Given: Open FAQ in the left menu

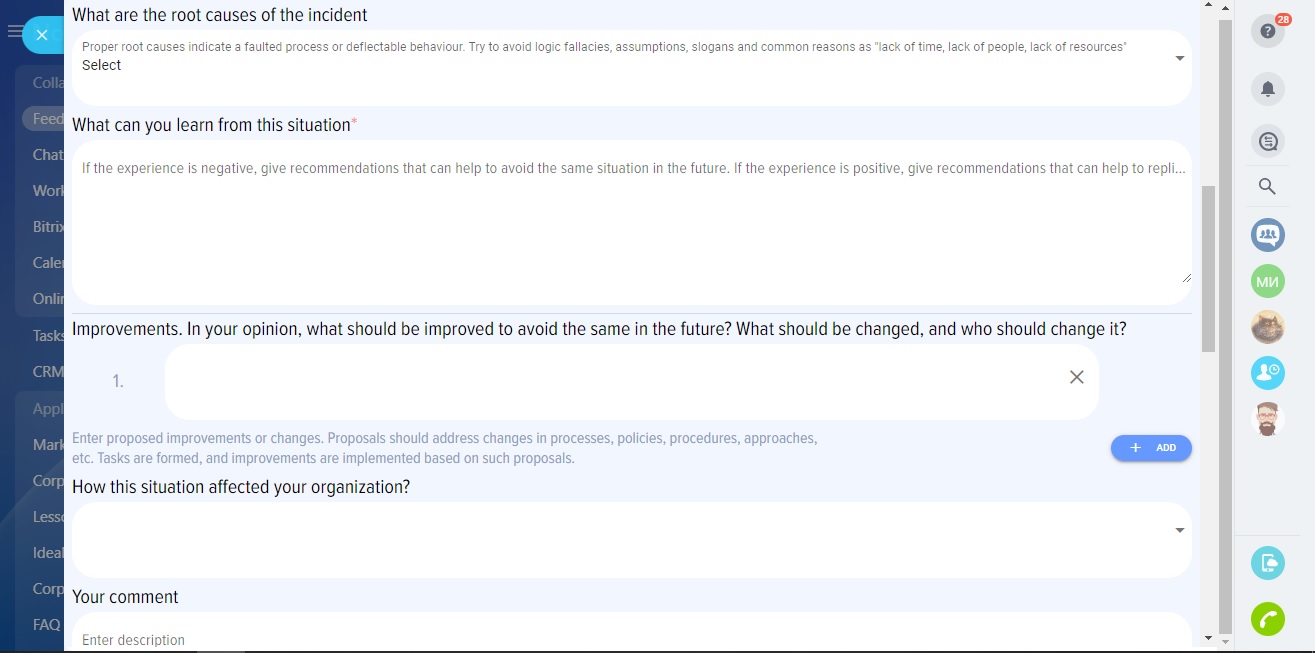Looking at the screenshot, I should [46, 624].
